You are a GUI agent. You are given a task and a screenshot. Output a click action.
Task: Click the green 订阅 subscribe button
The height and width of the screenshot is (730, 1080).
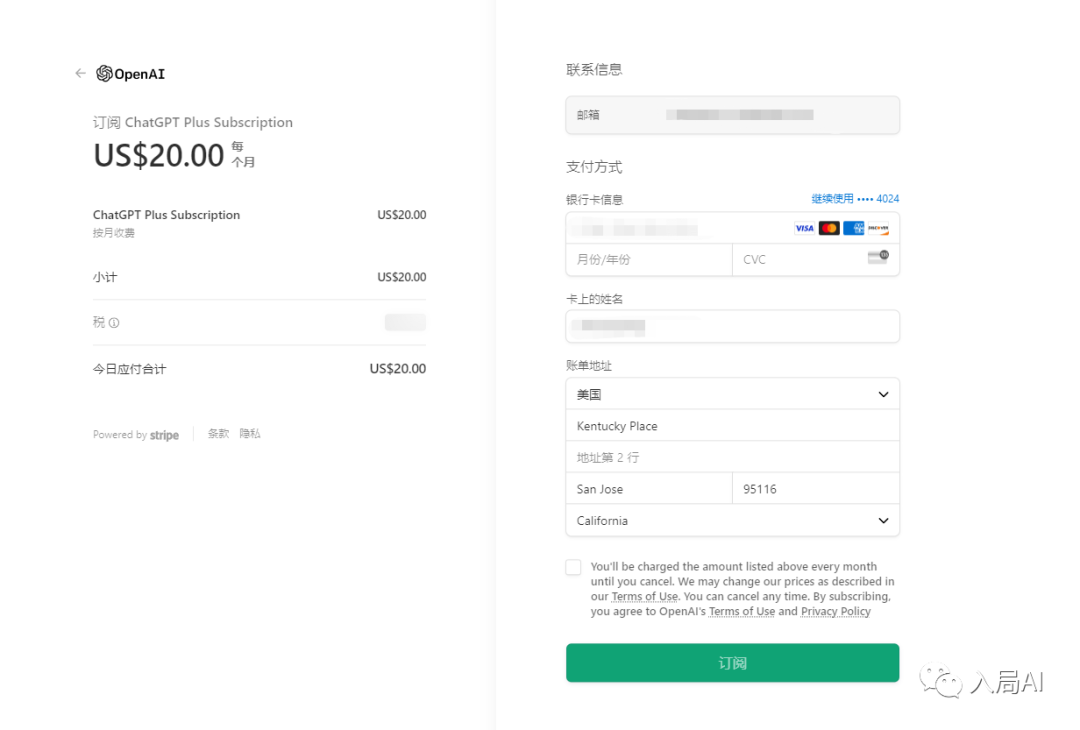tap(732, 663)
